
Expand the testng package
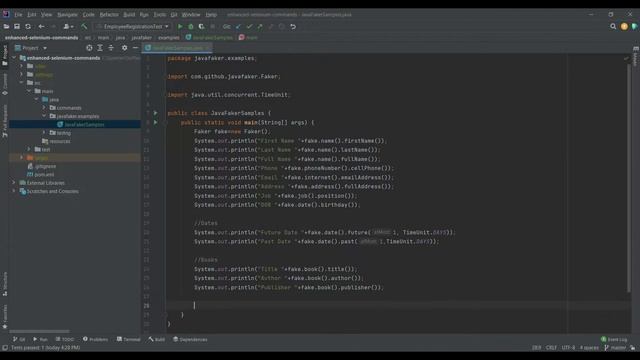44,133
